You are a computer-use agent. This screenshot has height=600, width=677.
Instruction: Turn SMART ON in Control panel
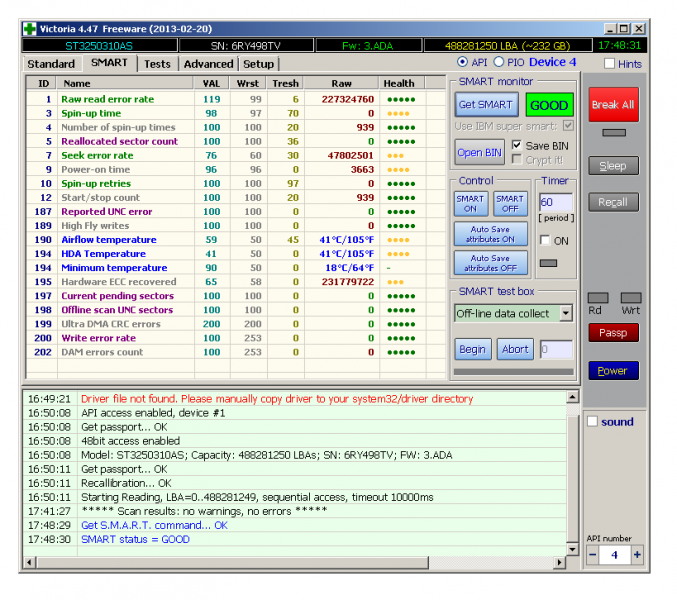click(470, 204)
